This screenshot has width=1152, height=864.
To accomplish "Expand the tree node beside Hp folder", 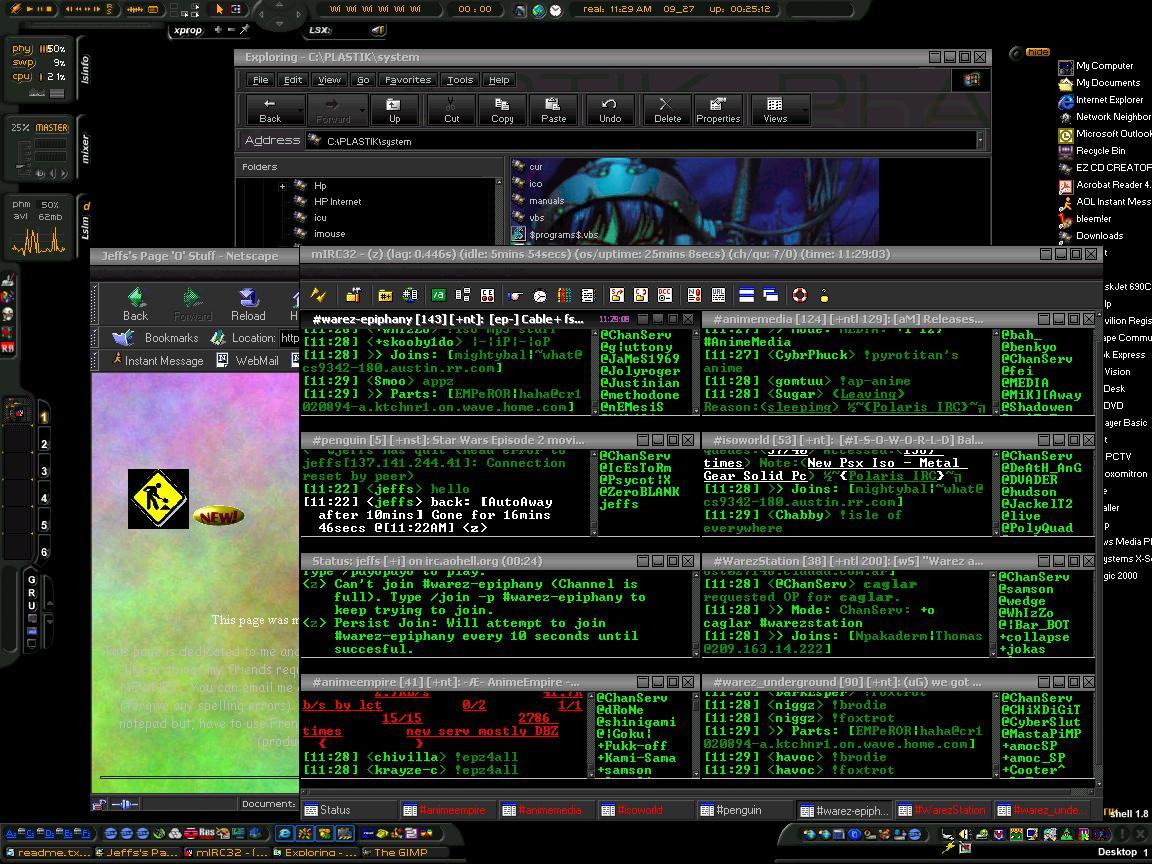I will (x=283, y=186).
